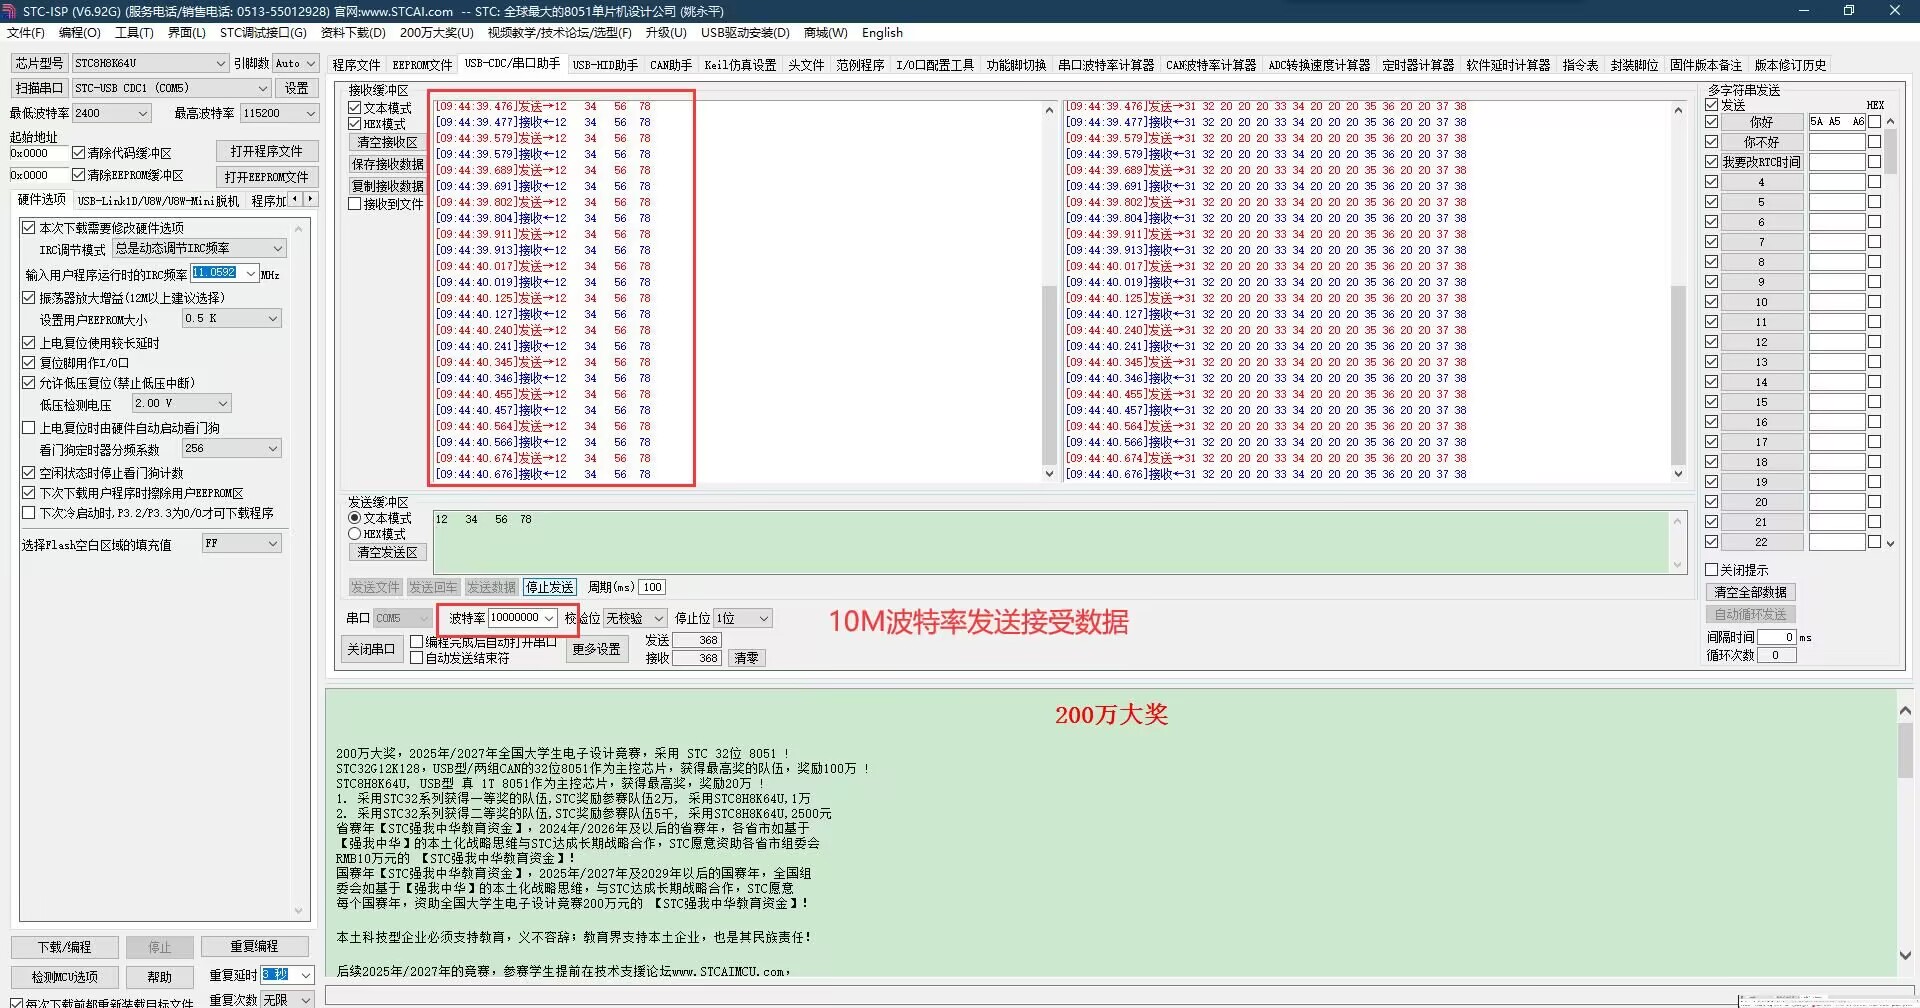
Task: Open the 最高波特率 115200 dropdown
Action: tap(279, 113)
